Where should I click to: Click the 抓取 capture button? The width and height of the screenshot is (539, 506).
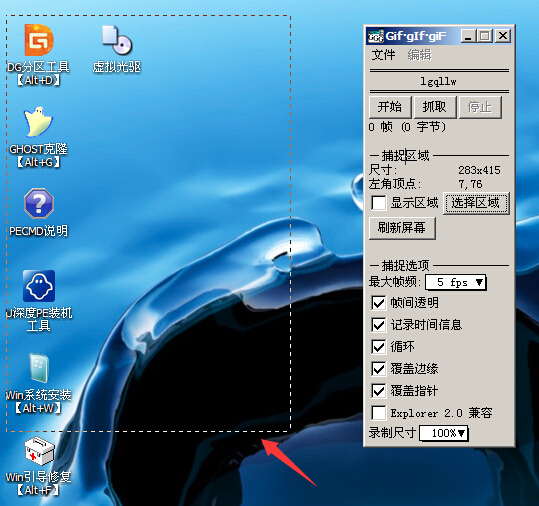click(x=435, y=107)
